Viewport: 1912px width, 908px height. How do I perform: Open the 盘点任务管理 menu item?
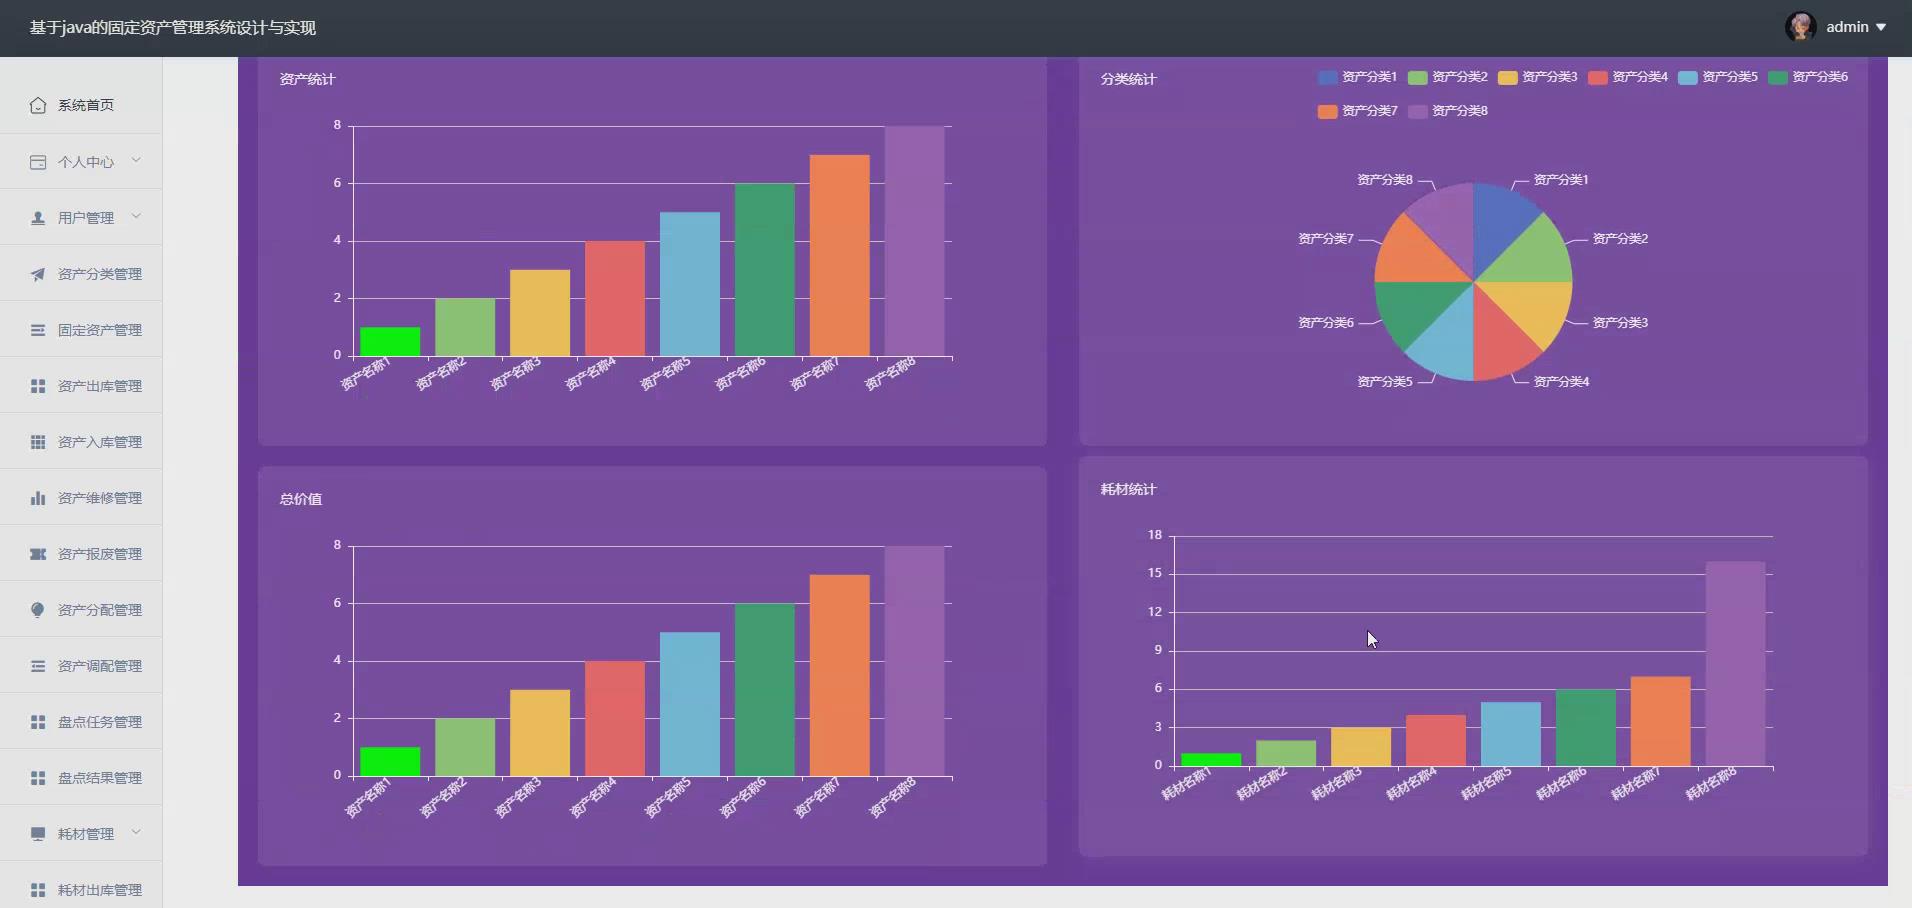point(81,722)
